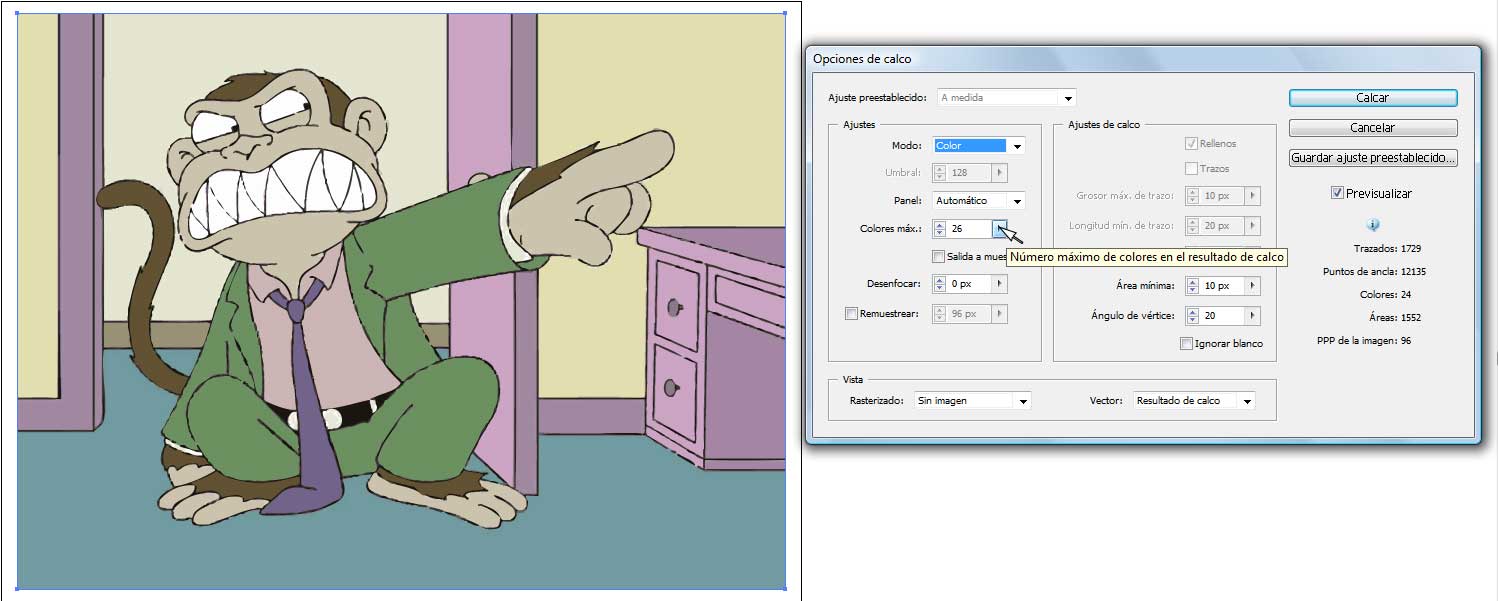
Task: Click the 'PPP de la imagen: 96' text
Action: (x=1364, y=341)
